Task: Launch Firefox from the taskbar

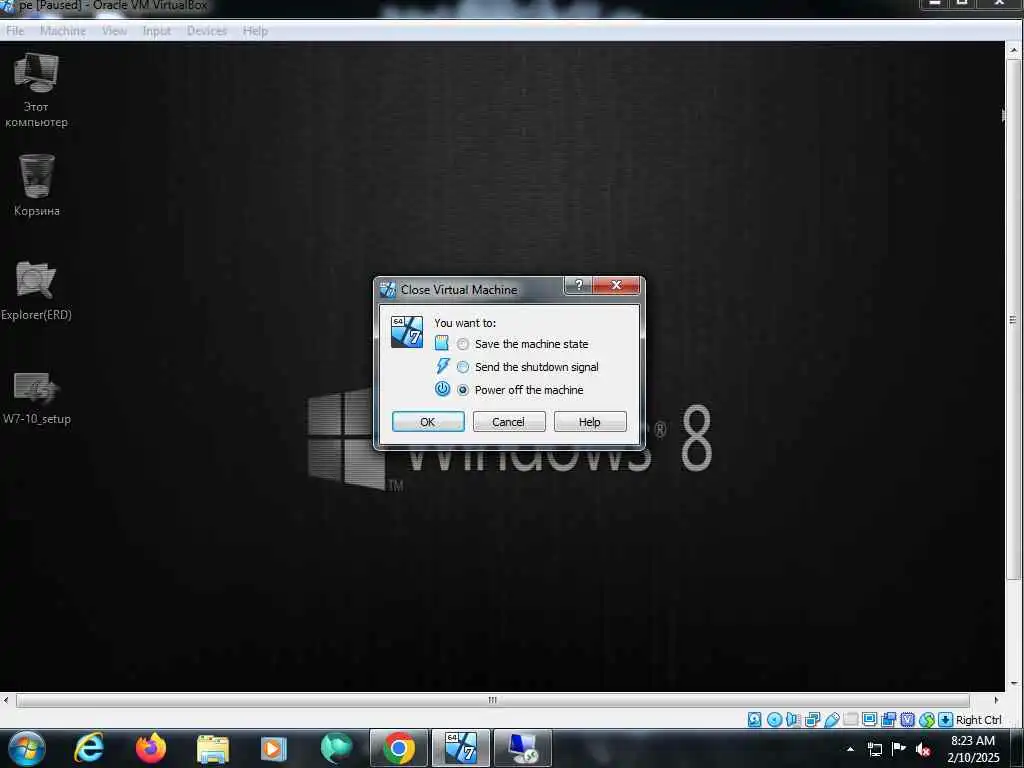Action: coord(151,748)
